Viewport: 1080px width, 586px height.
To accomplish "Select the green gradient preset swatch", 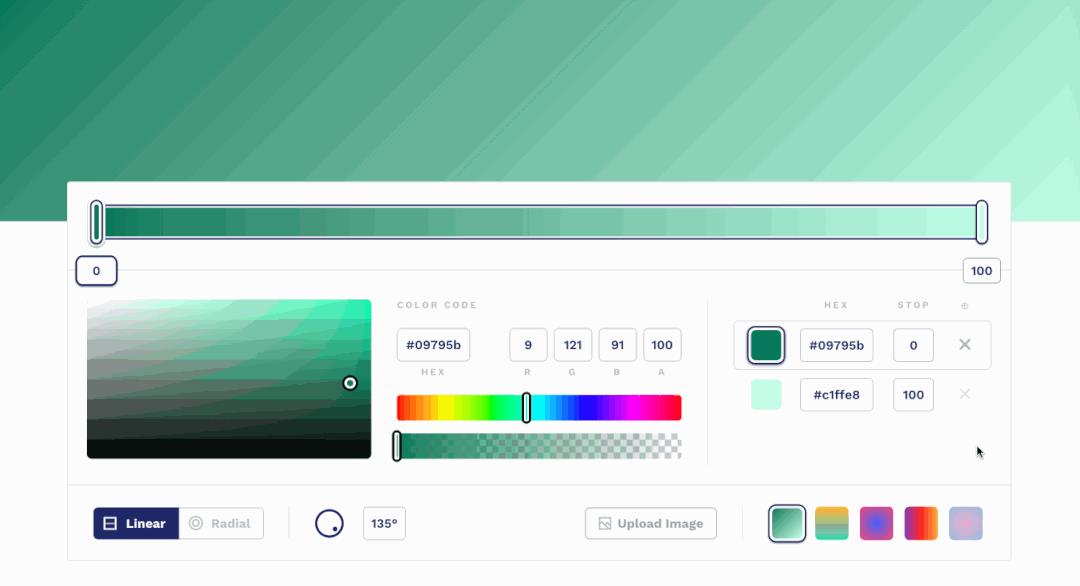I will pyautogui.click(x=787, y=523).
